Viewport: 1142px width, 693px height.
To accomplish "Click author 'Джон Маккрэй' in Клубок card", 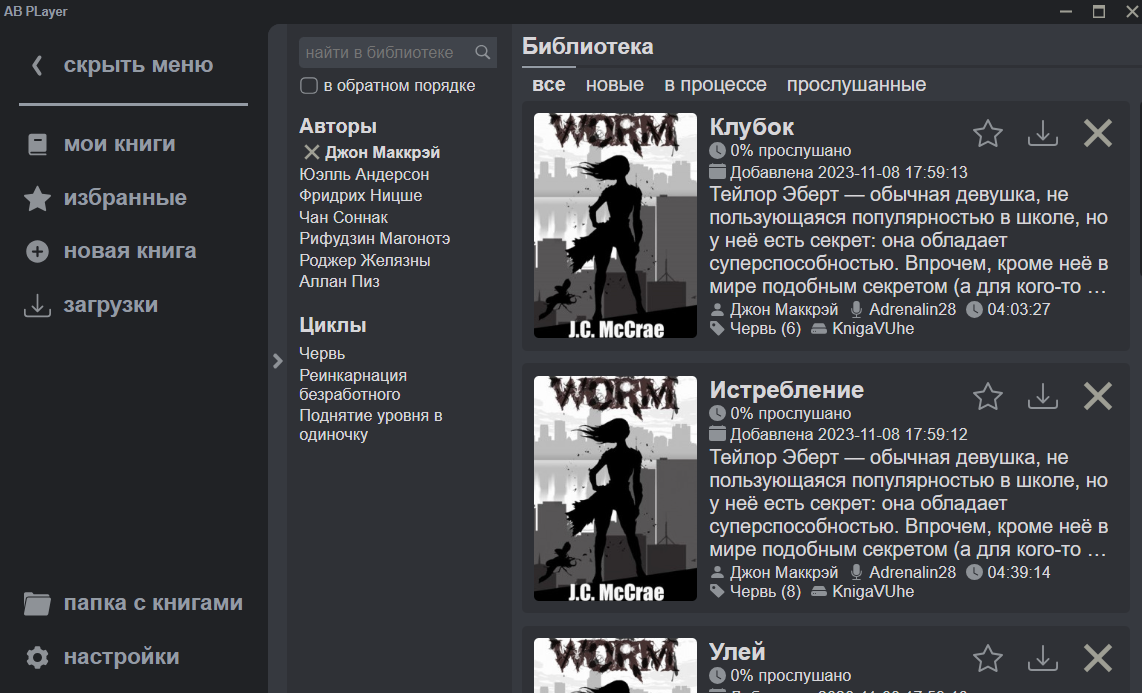I will pyautogui.click(x=784, y=309).
